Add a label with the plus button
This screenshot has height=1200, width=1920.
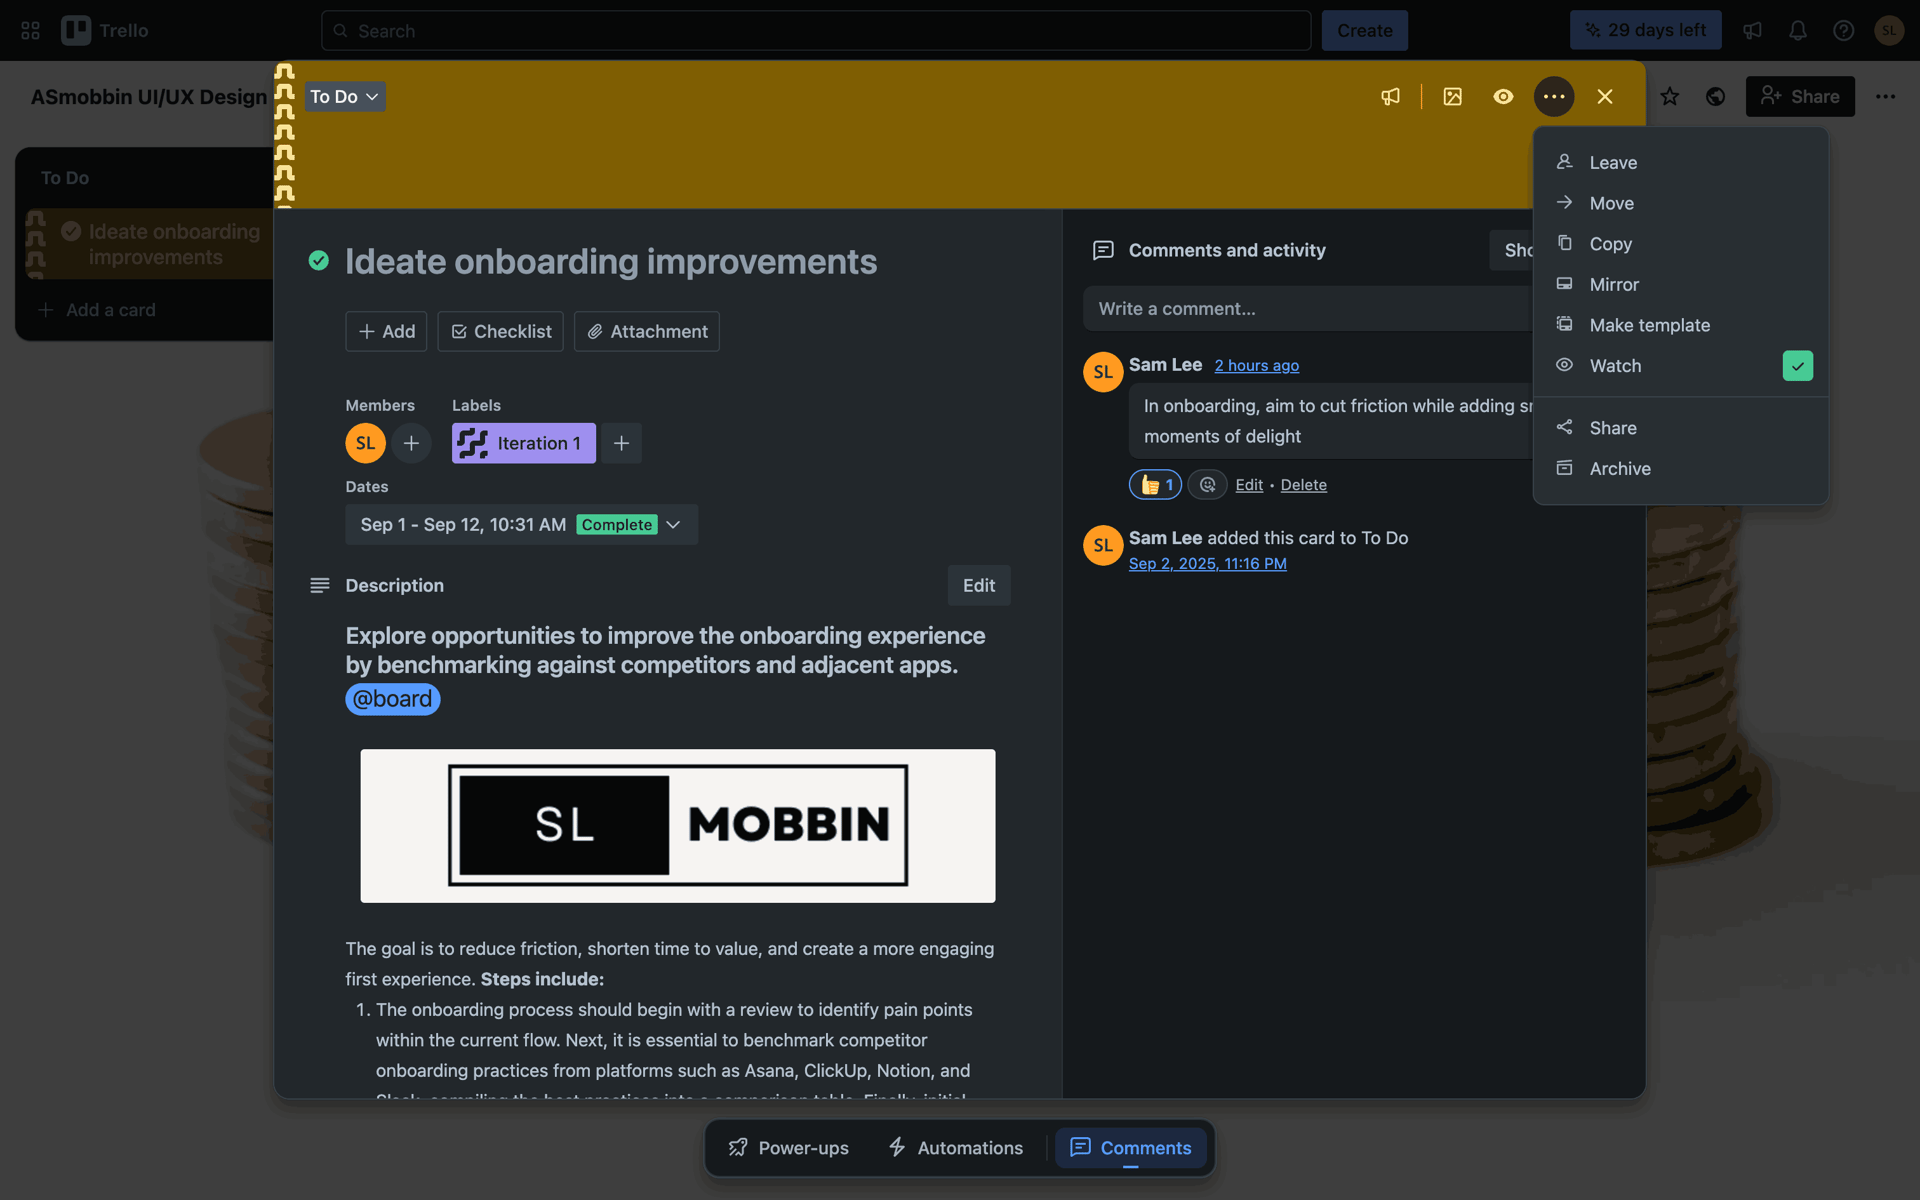(x=621, y=443)
